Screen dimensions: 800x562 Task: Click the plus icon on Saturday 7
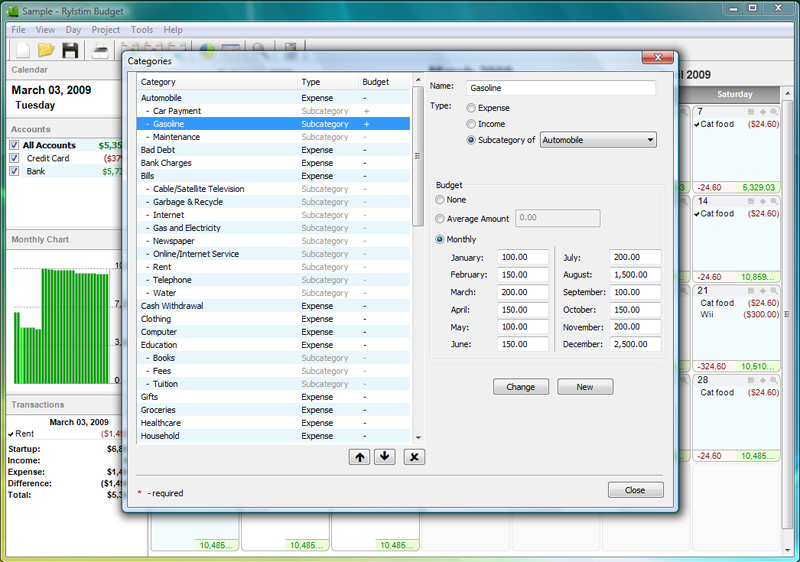point(762,112)
